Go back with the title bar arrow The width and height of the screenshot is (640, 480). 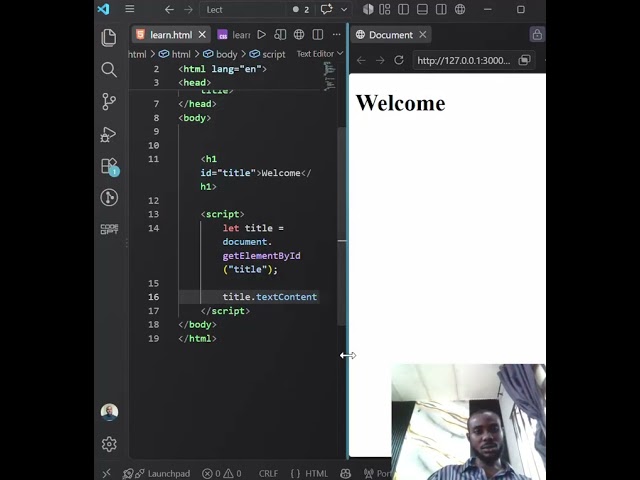point(169,9)
